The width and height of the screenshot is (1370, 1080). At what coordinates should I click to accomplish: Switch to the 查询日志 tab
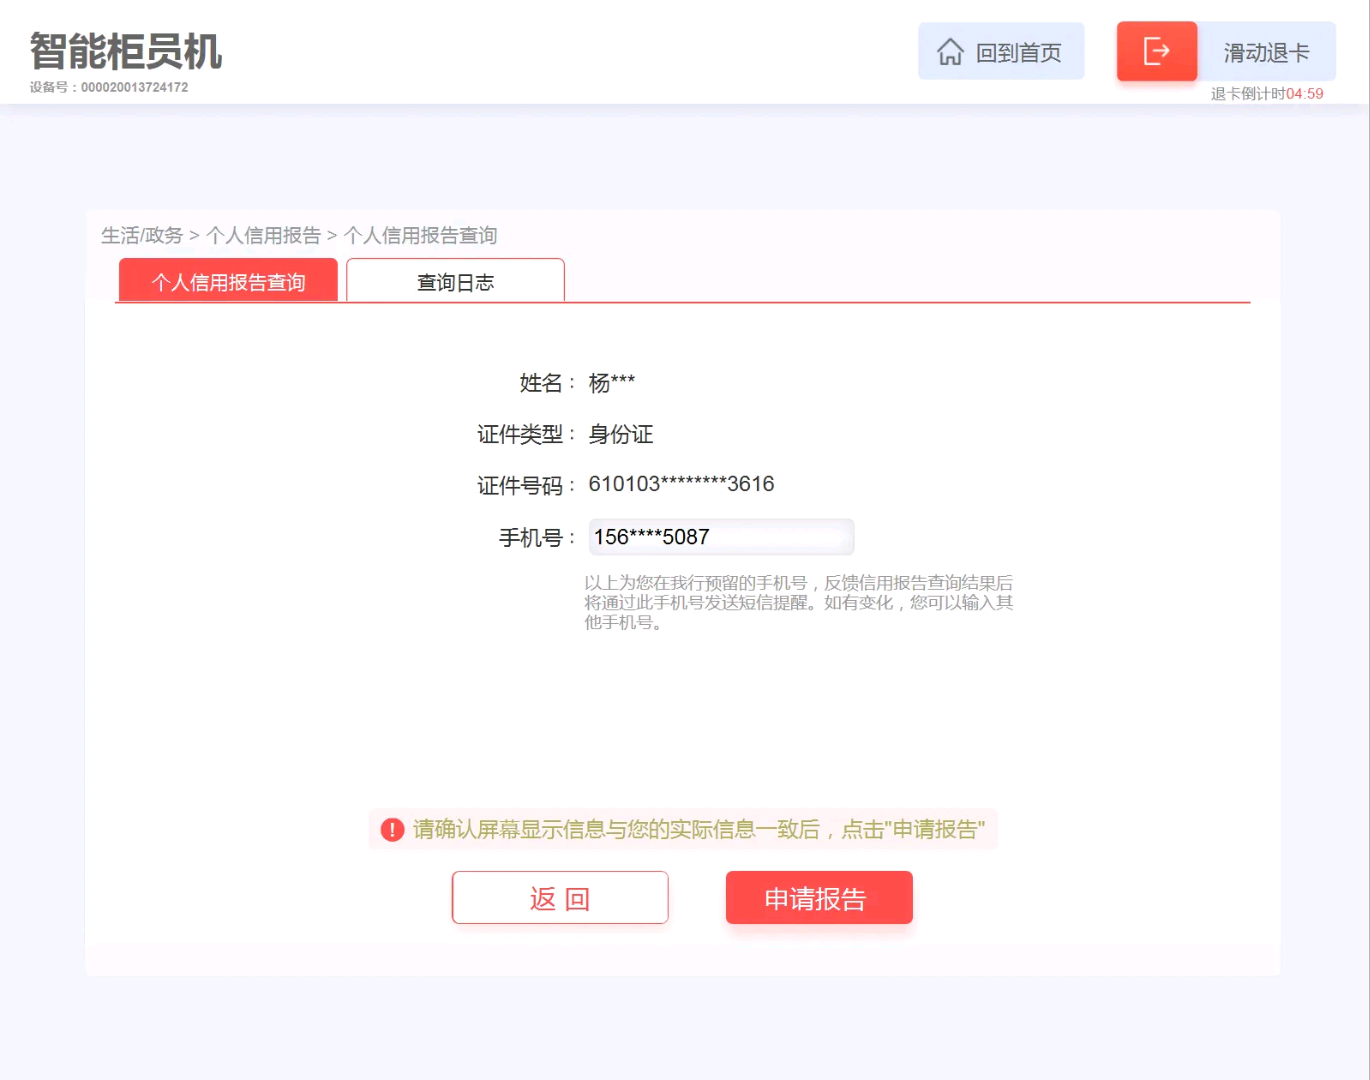(x=455, y=281)
